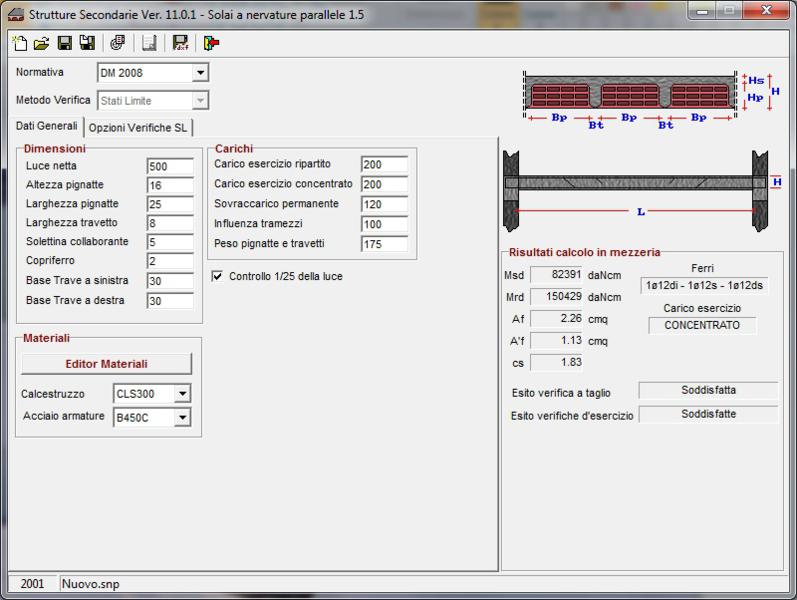Screen dimensions: 797x600
Task: Click the Af value 2.26
Action: [557, 318]
